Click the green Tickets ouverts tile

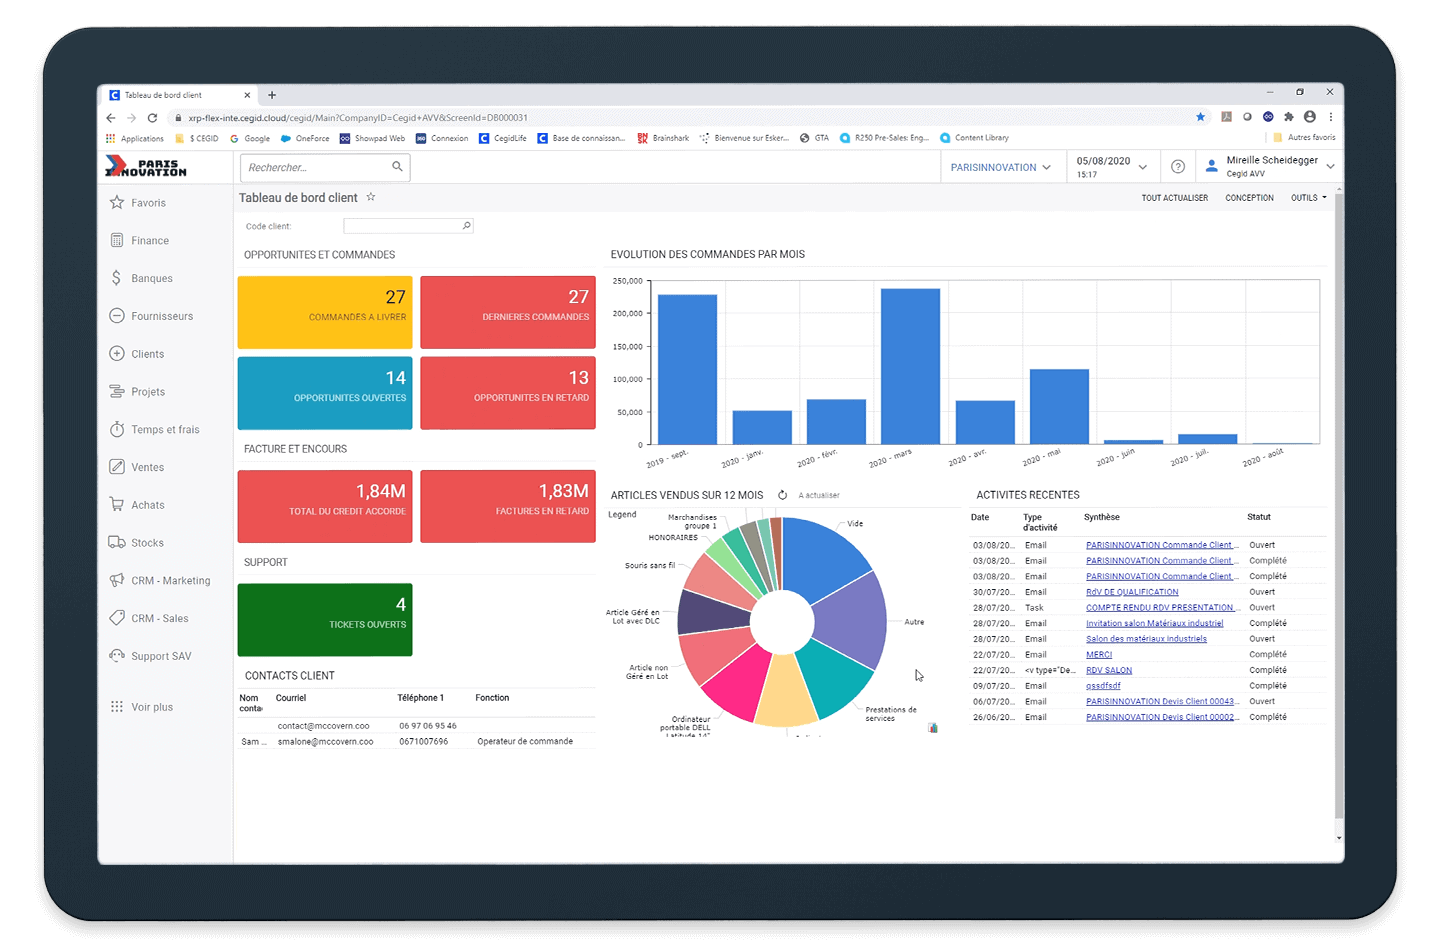point(325,620)
